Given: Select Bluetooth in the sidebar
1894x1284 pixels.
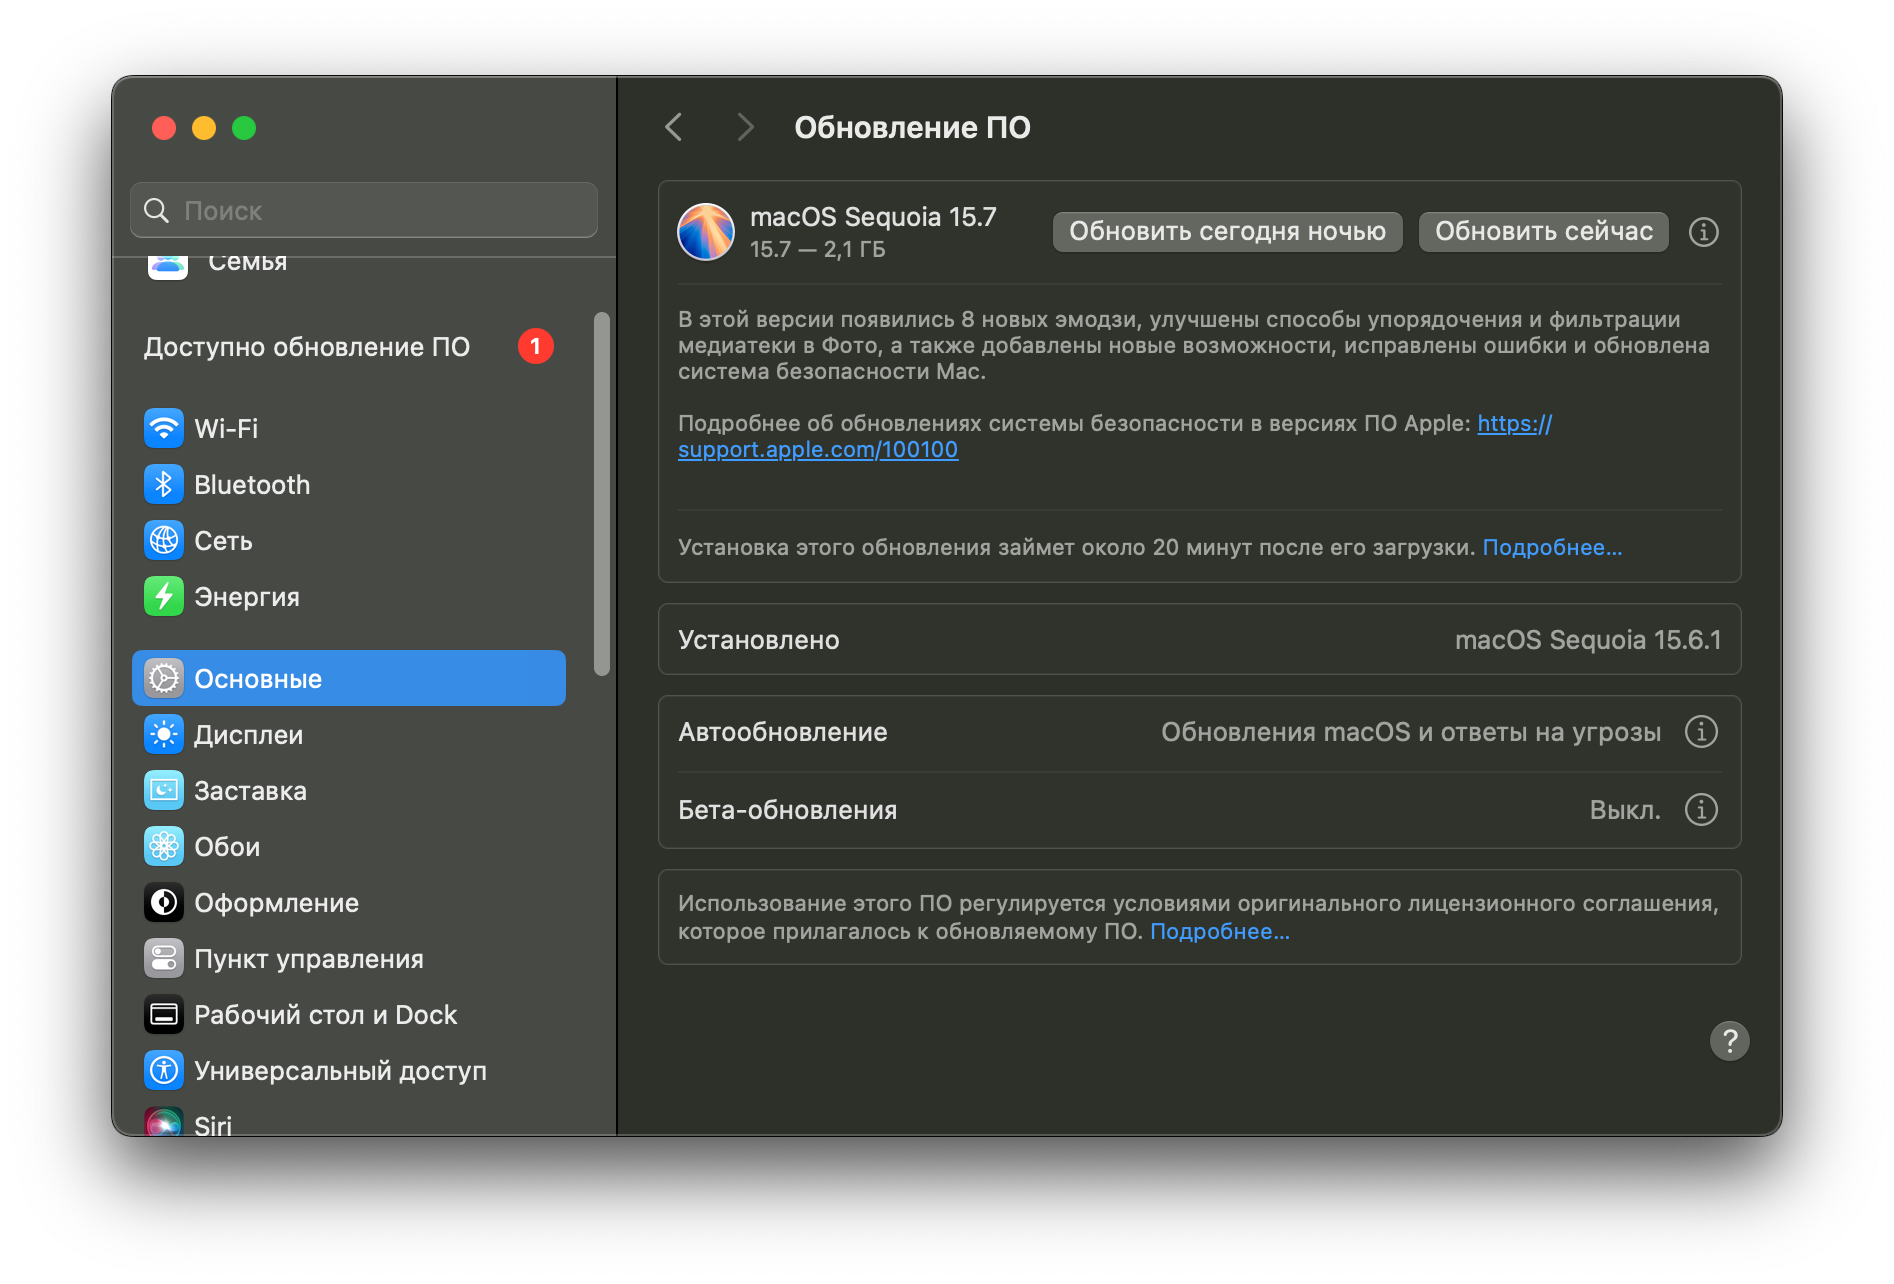Looking at the screenshot, I should click(x=348, y=484).
